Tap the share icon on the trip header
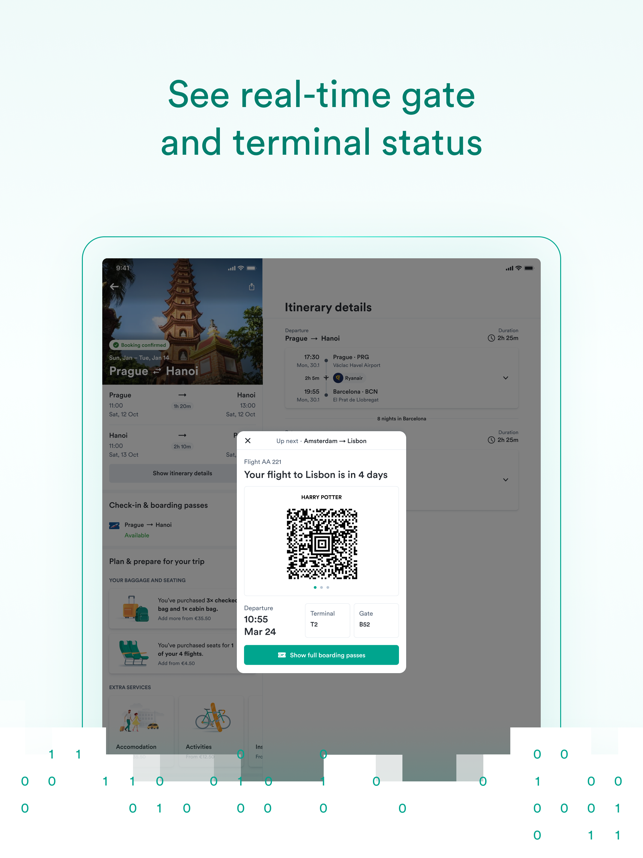 252,287
